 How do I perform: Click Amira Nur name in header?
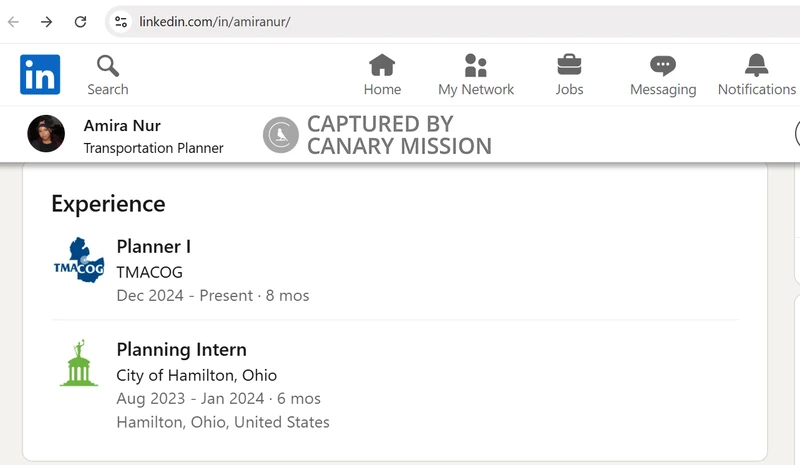point(122,125)
